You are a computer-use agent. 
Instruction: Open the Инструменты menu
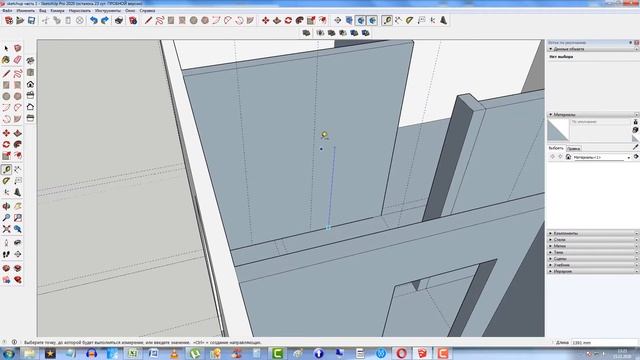108,11
